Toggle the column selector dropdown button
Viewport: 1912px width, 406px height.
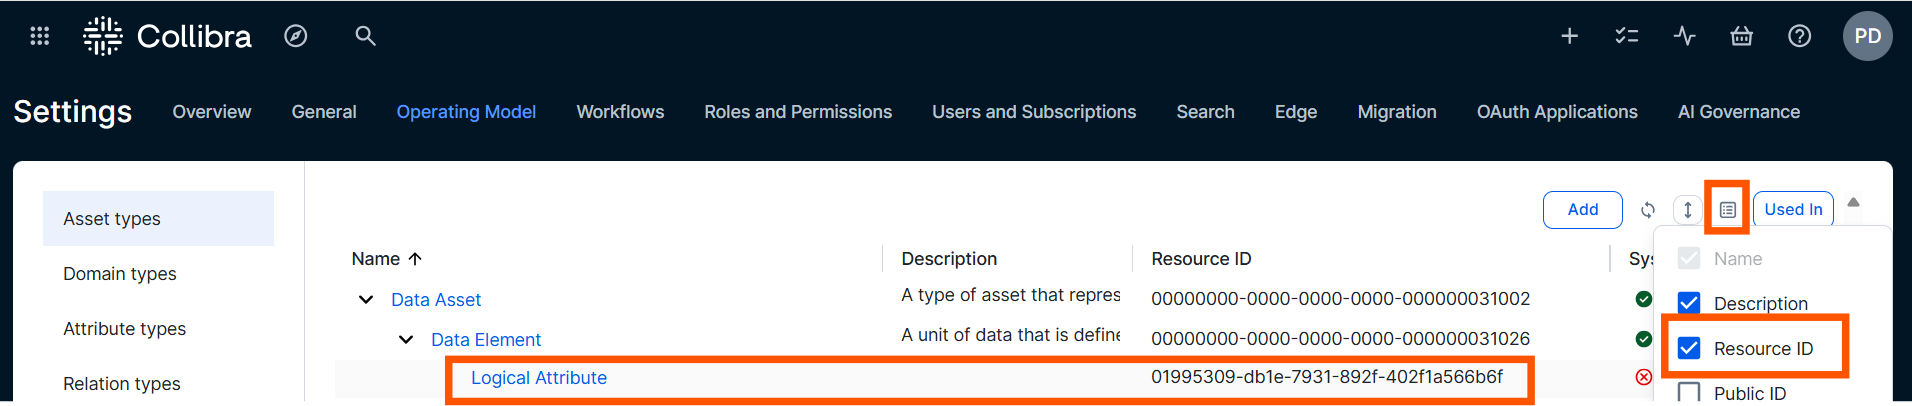[x=1728, y=210]
